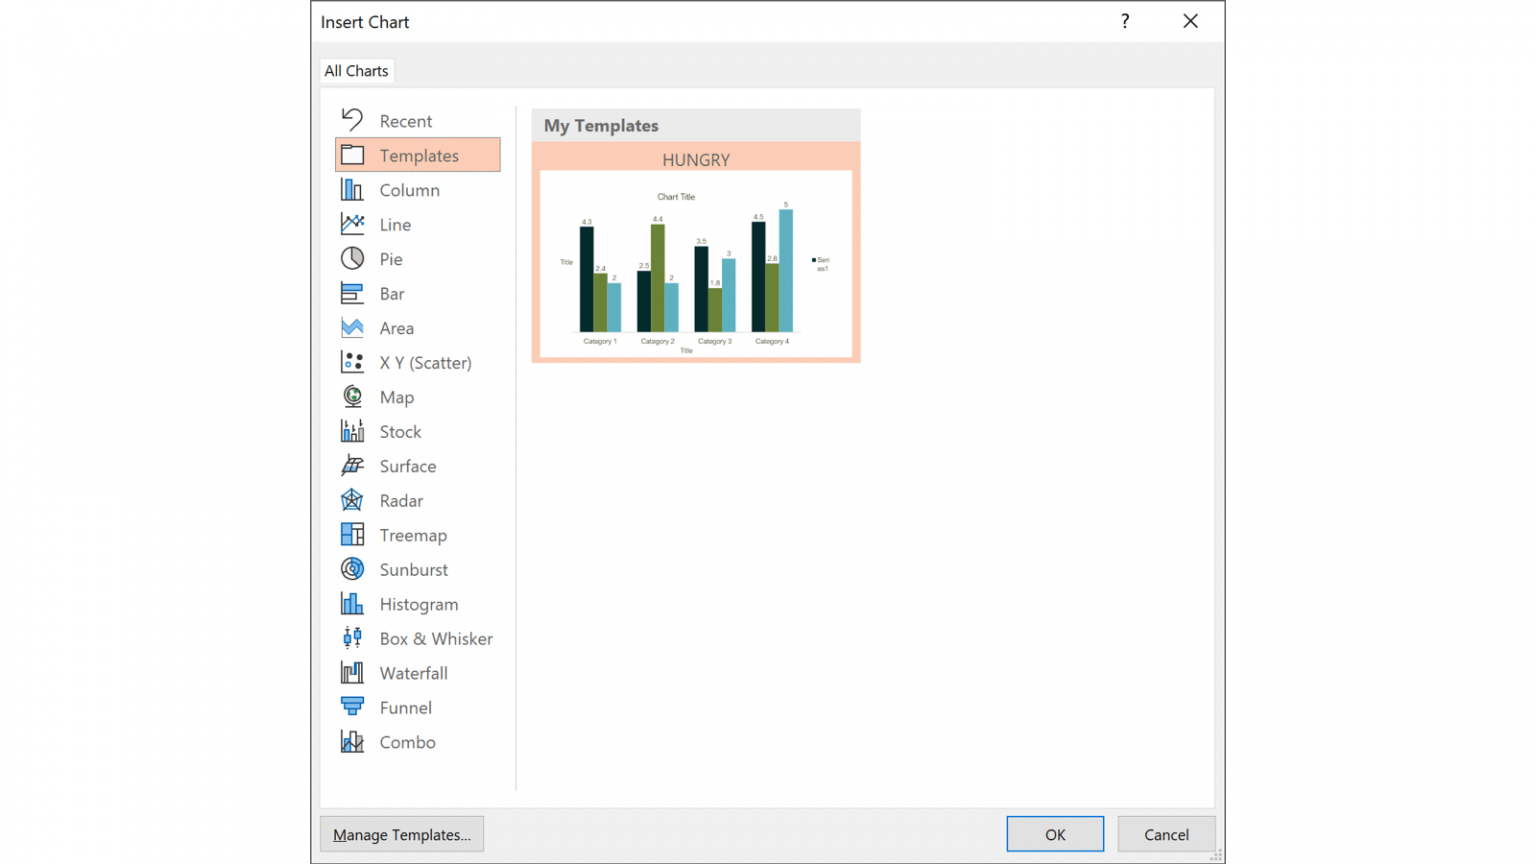Choose the Map chart icon

coord(352,396)
